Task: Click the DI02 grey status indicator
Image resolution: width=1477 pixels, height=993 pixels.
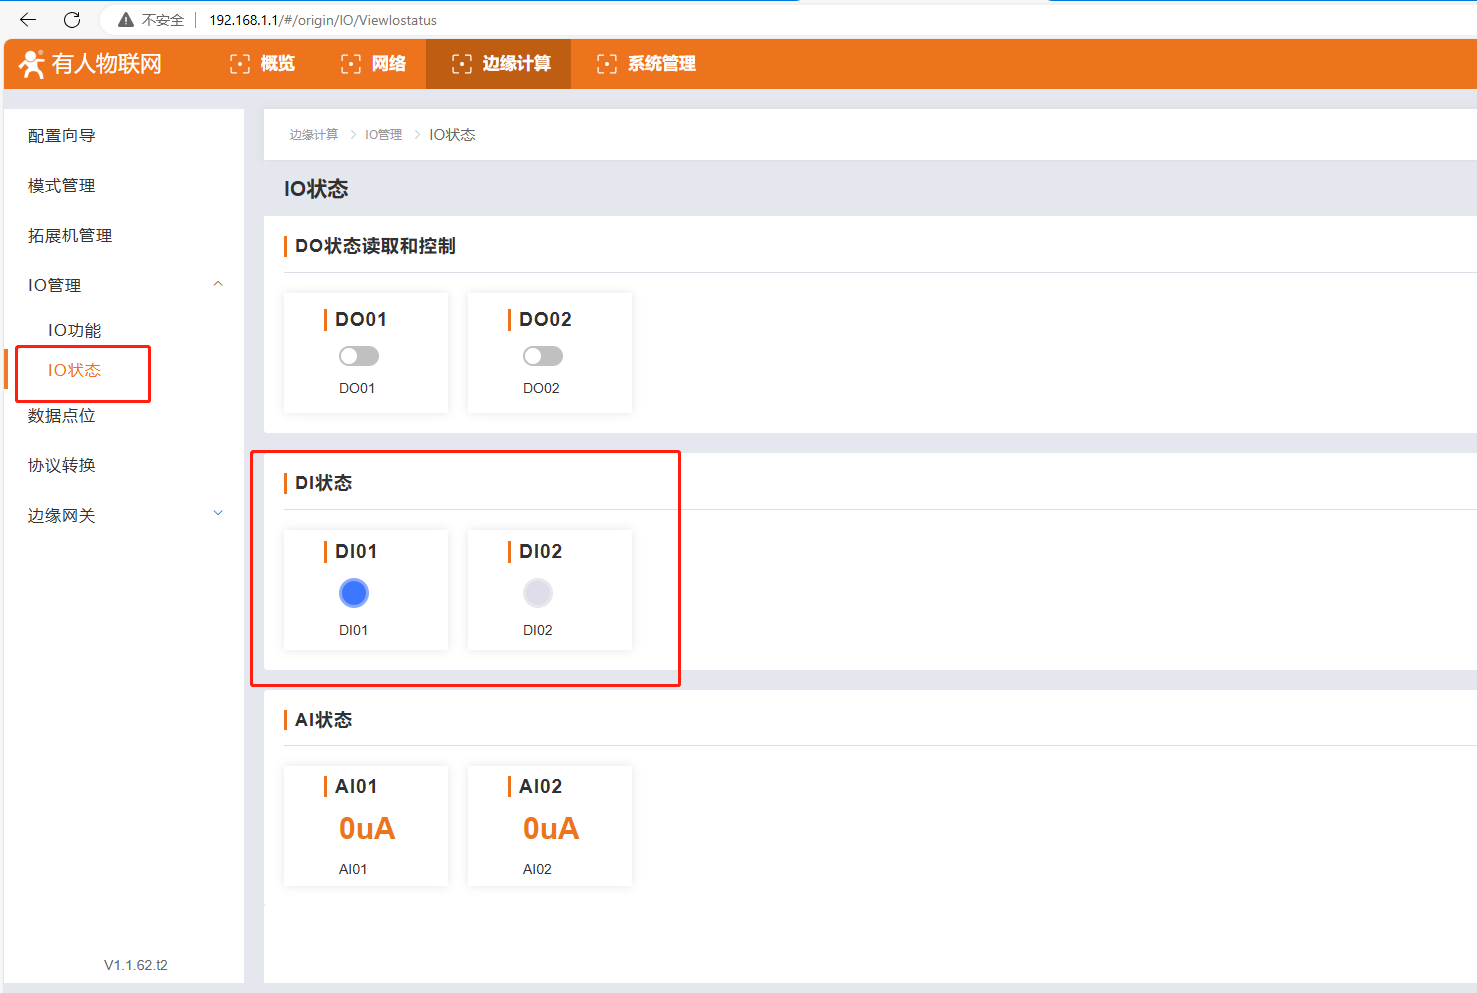Action: click(x=538, y=593)
